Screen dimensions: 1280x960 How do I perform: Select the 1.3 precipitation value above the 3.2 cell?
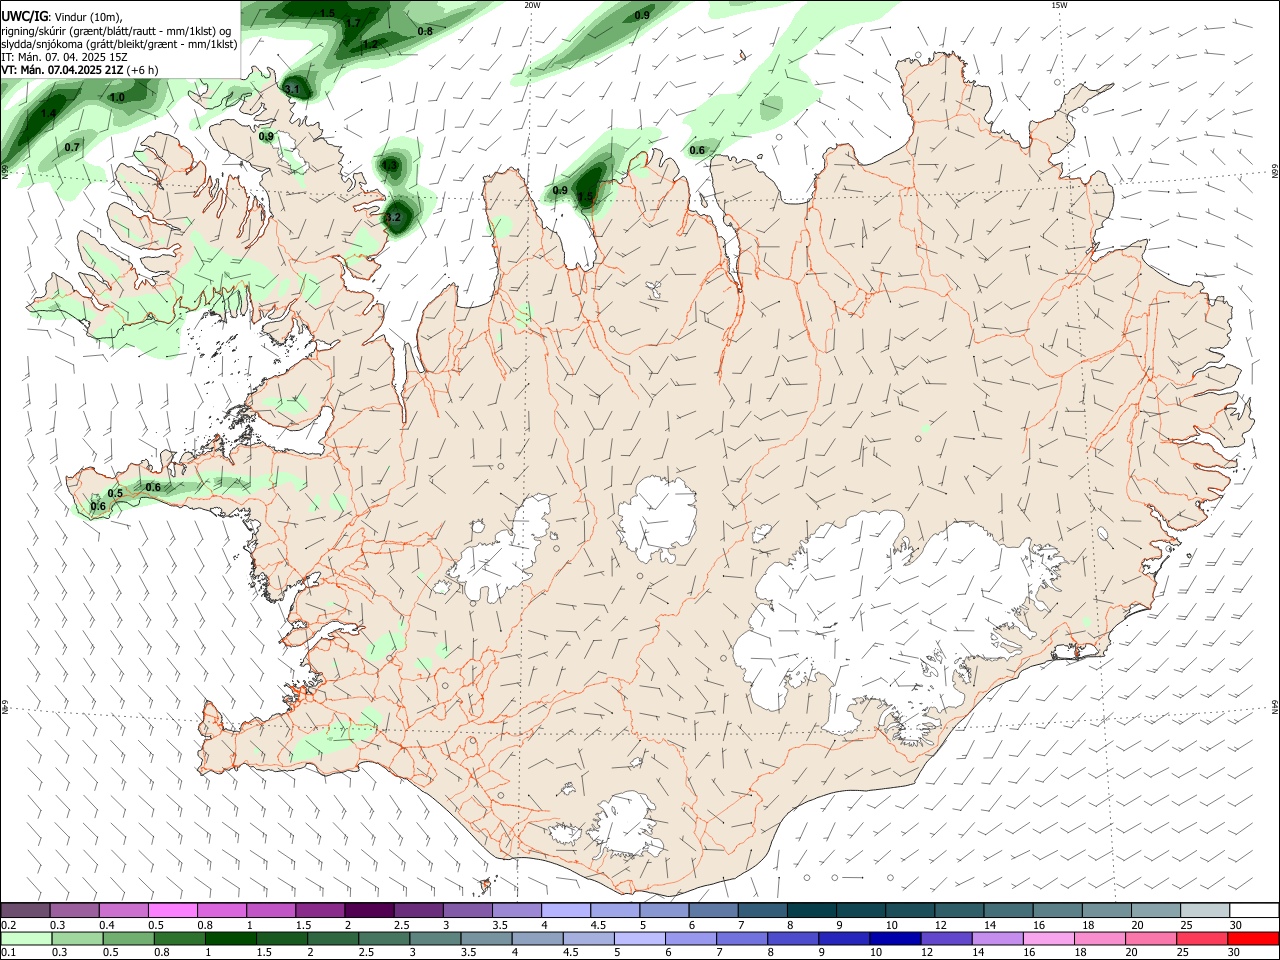pos(390,165)
